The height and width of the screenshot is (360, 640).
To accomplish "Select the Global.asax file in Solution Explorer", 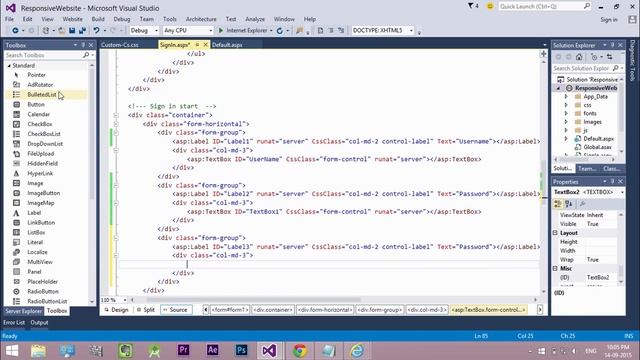I will (x=598, y=147).
